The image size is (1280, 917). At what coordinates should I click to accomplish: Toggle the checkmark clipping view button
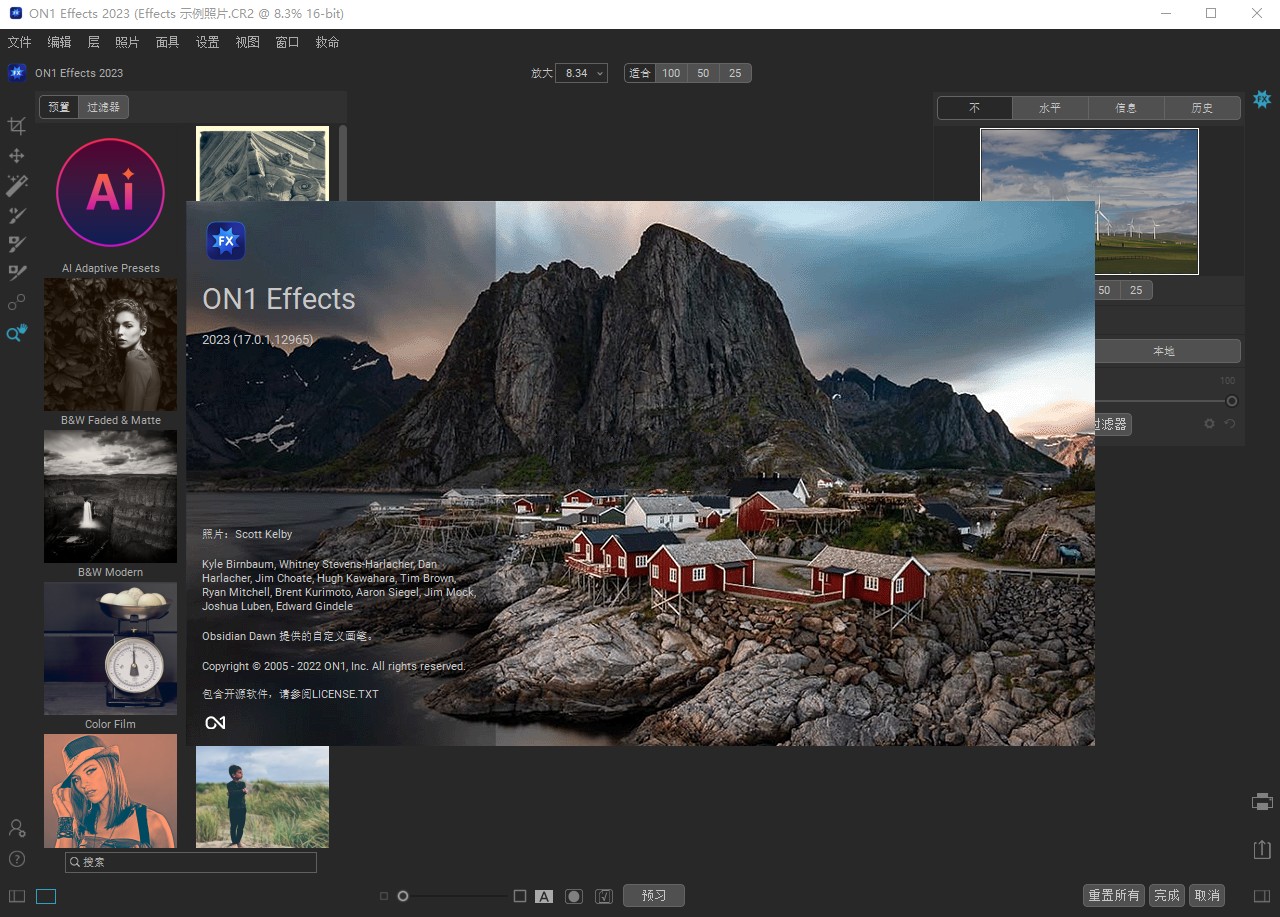click(x=604, y=896)
